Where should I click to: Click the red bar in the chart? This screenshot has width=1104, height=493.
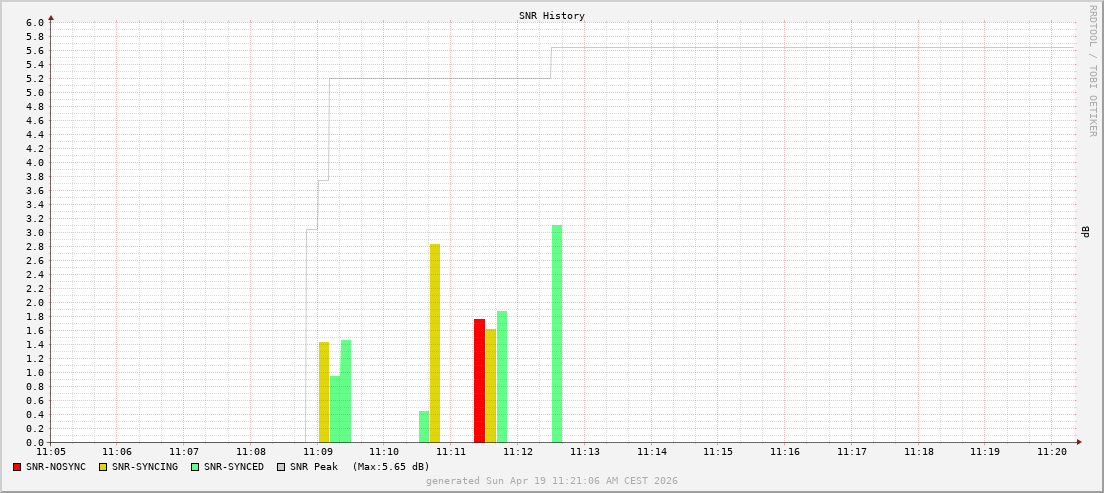pyautogui.click(x=479, y=381)
